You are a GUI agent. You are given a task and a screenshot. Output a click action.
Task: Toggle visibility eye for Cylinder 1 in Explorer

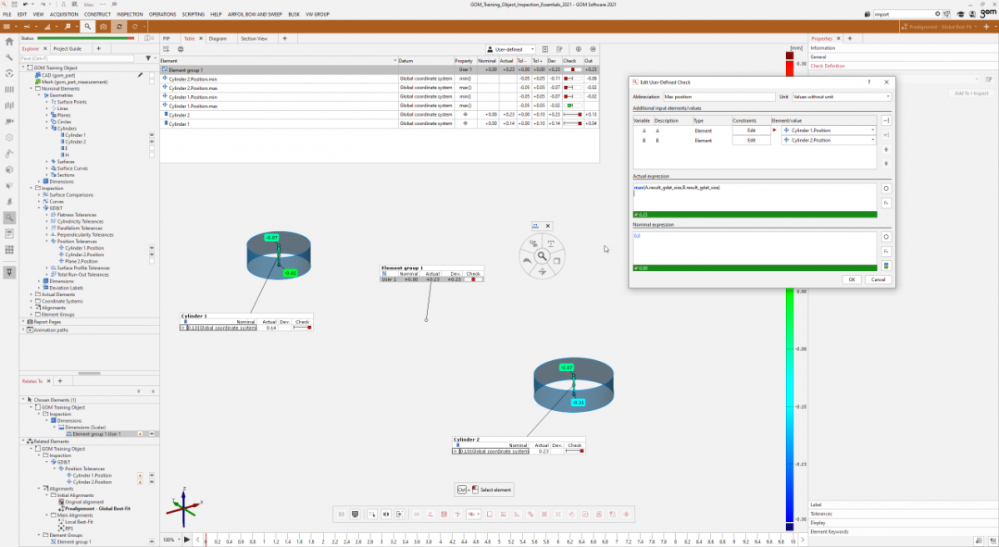point(152,135)
